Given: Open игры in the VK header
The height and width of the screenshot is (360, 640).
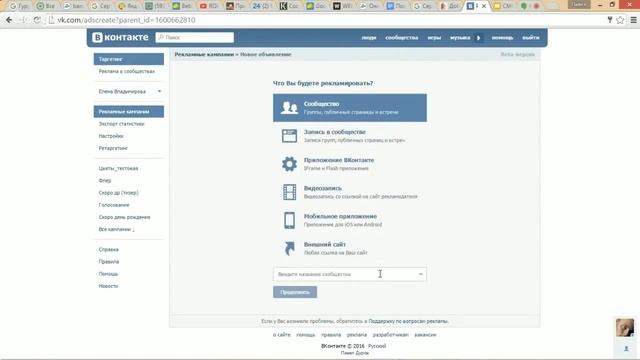Looking at the screenshot, I should coord(434,38).
